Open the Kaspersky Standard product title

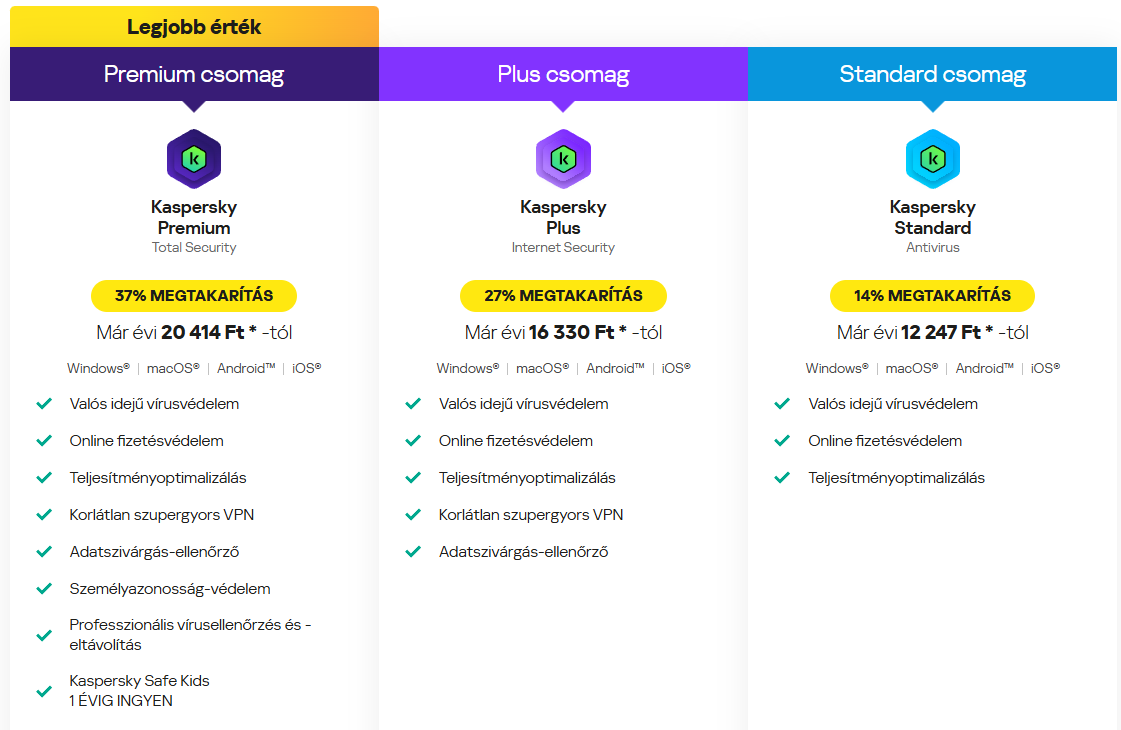tap(932, 217)
